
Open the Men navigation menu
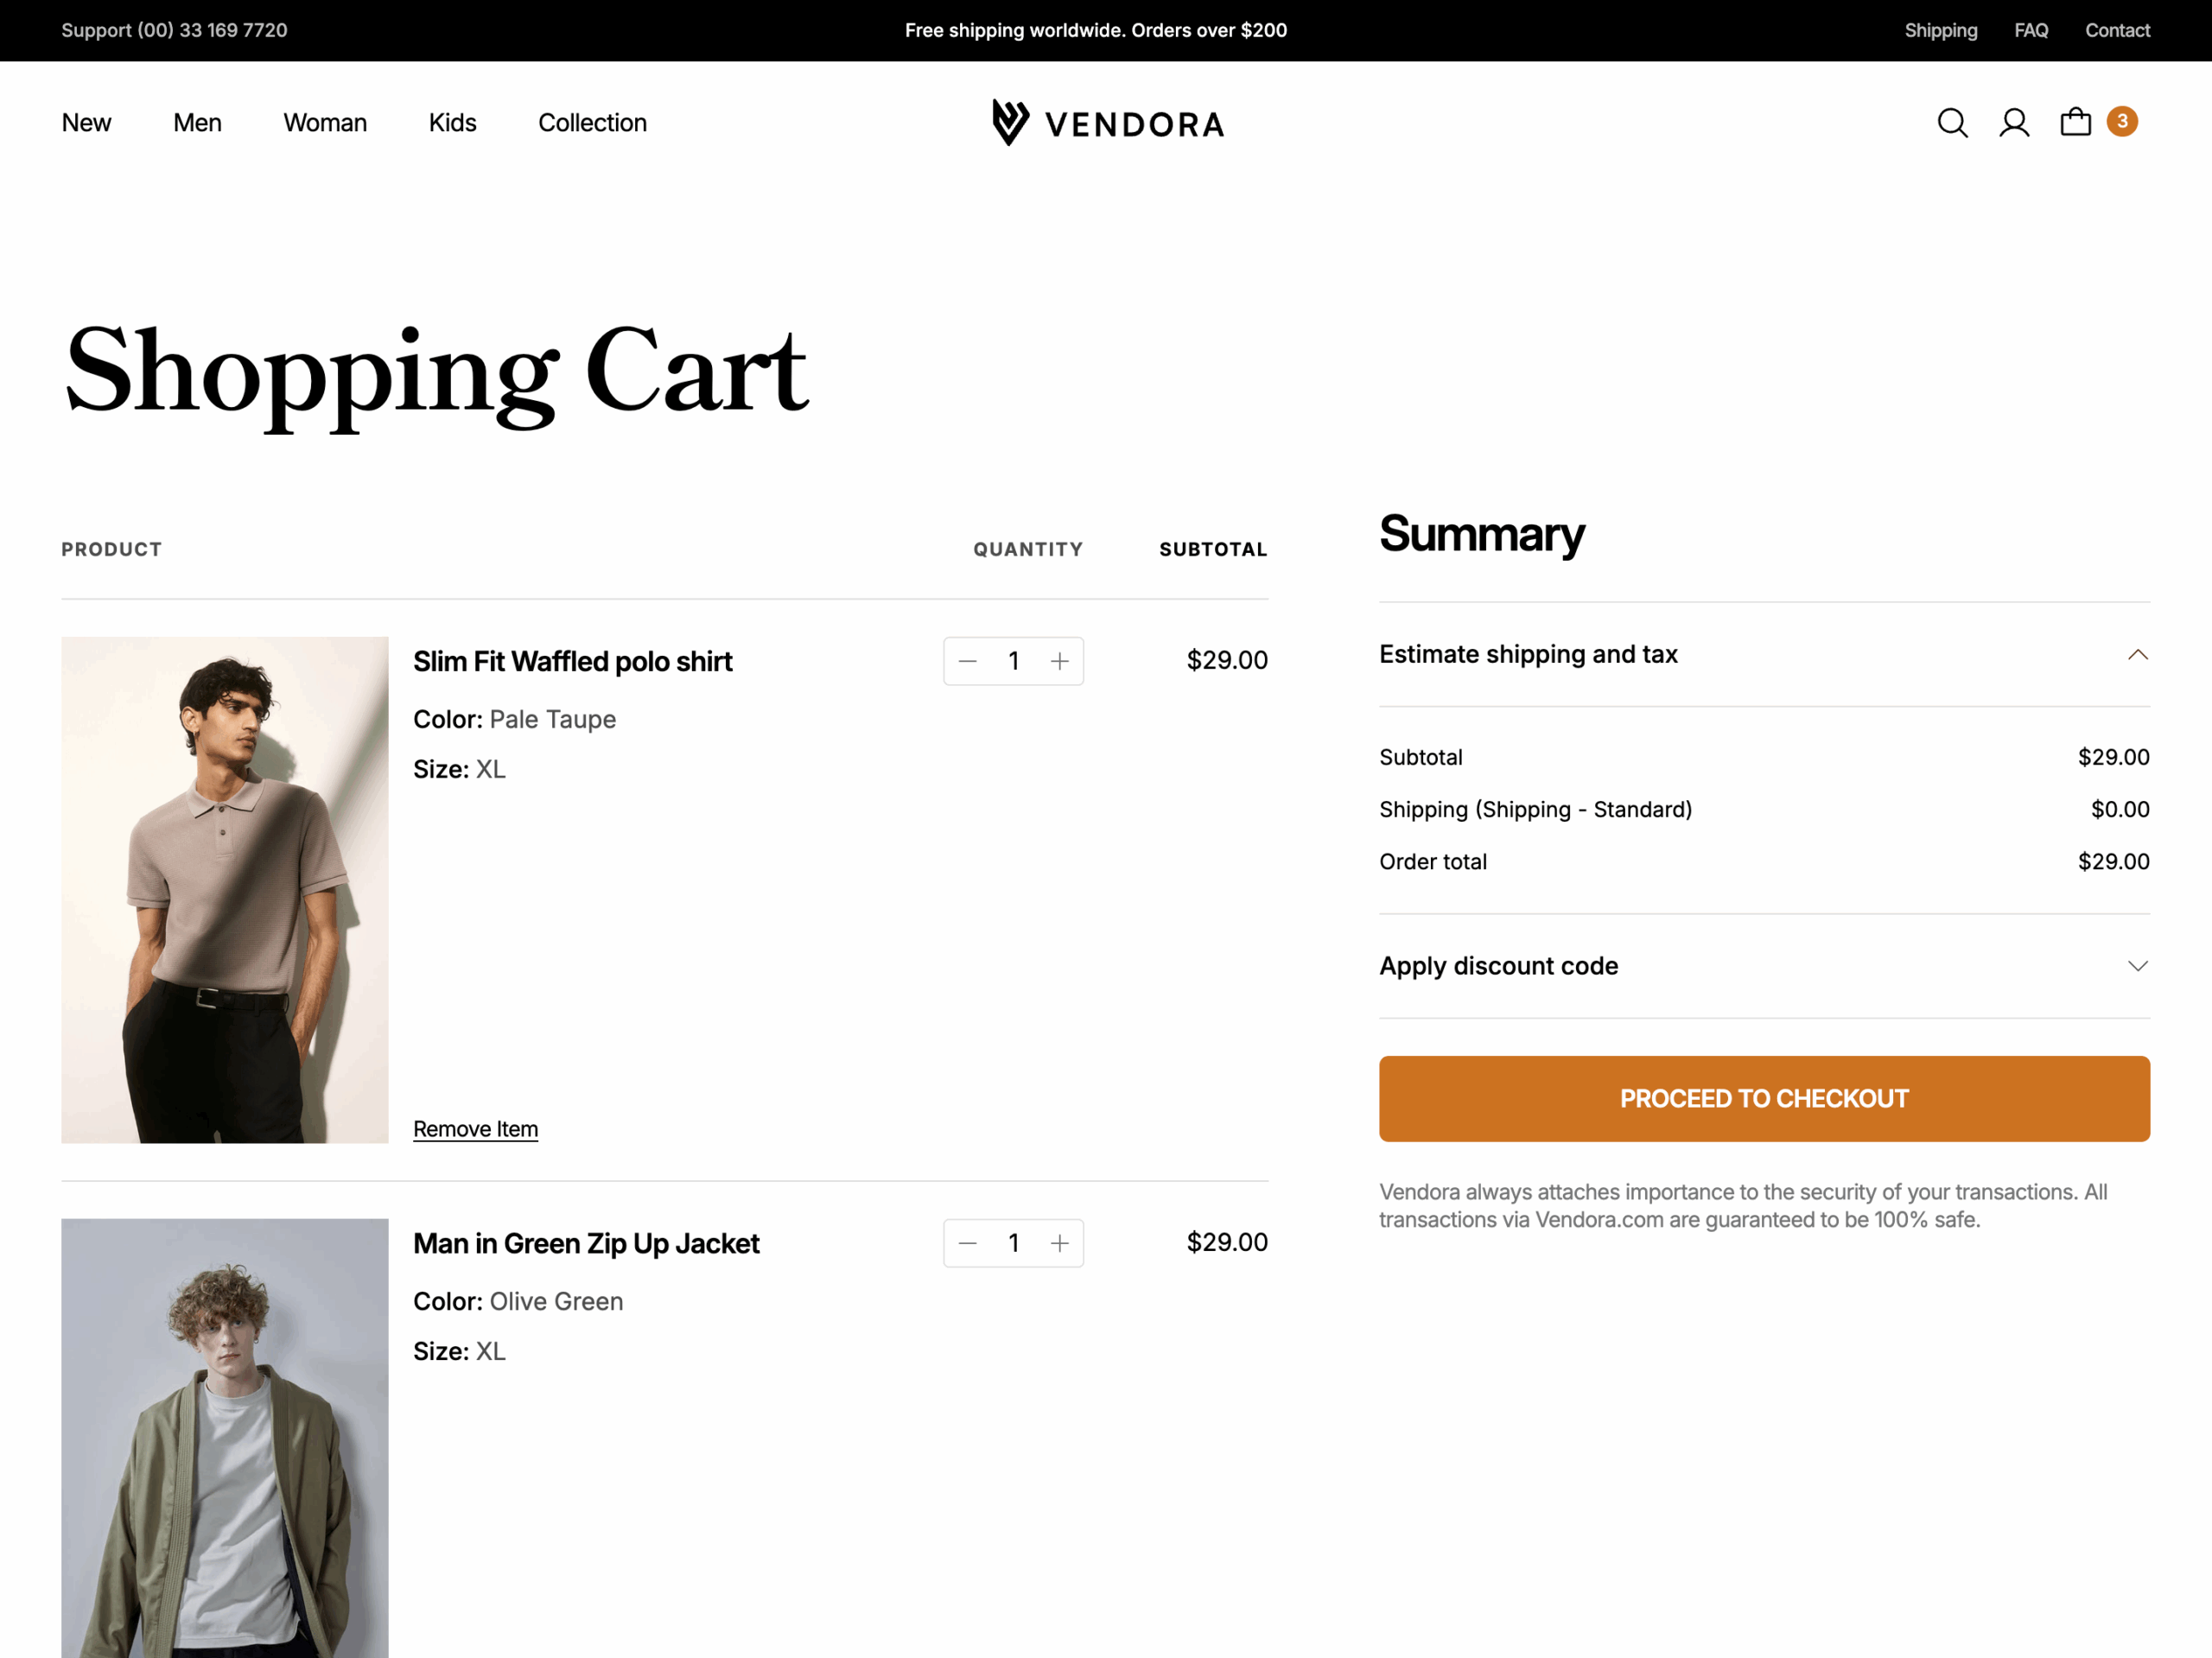pos(197,122)
